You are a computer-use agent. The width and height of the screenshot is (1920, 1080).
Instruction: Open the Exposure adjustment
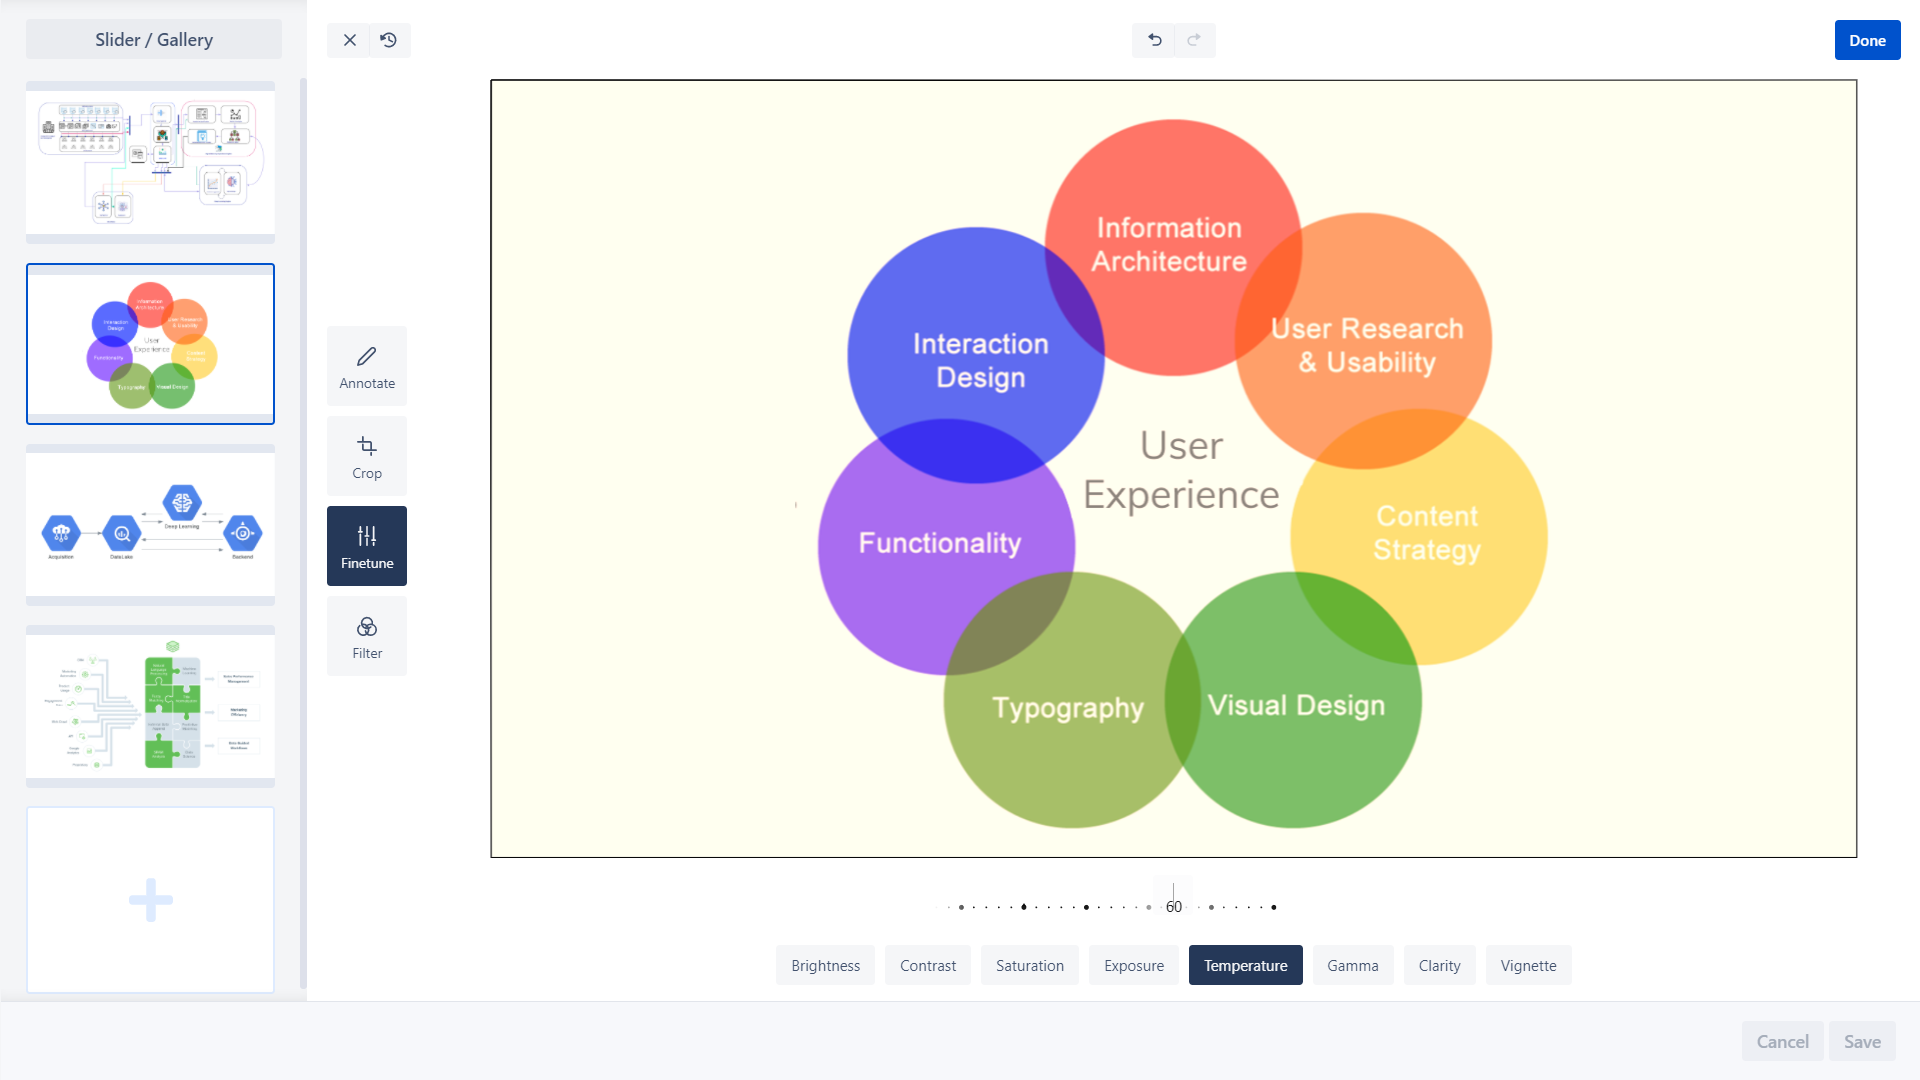(1133, 965)
